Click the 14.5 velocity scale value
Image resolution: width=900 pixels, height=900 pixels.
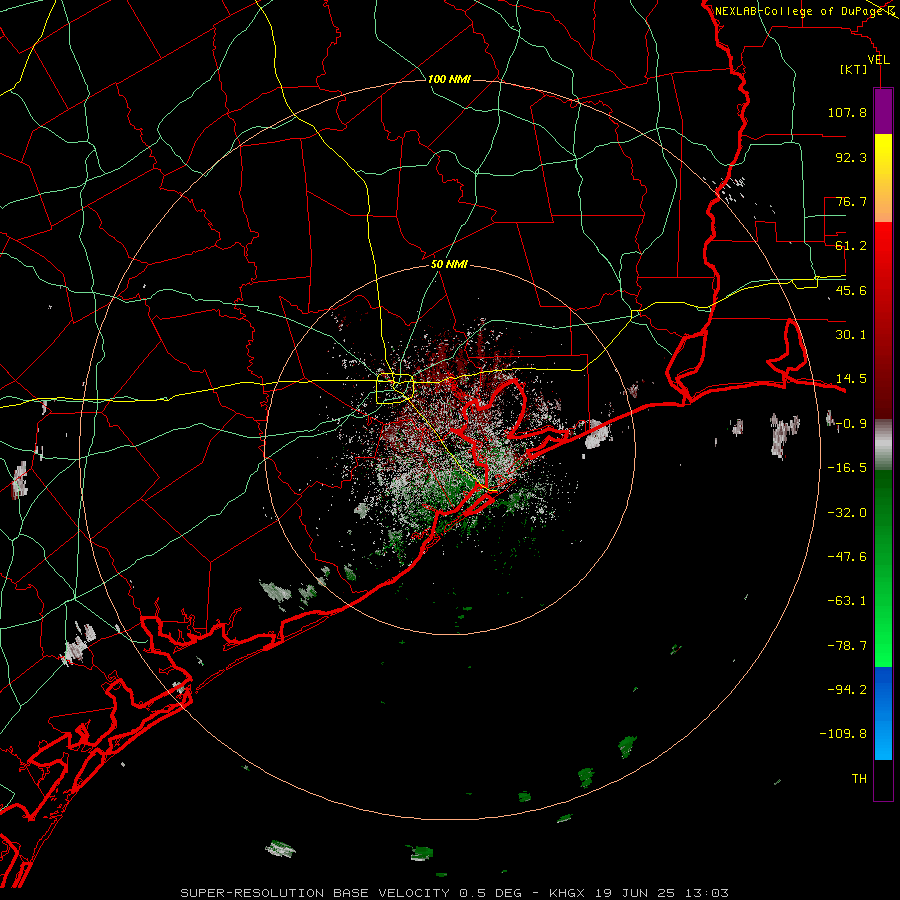pos(851,379)
